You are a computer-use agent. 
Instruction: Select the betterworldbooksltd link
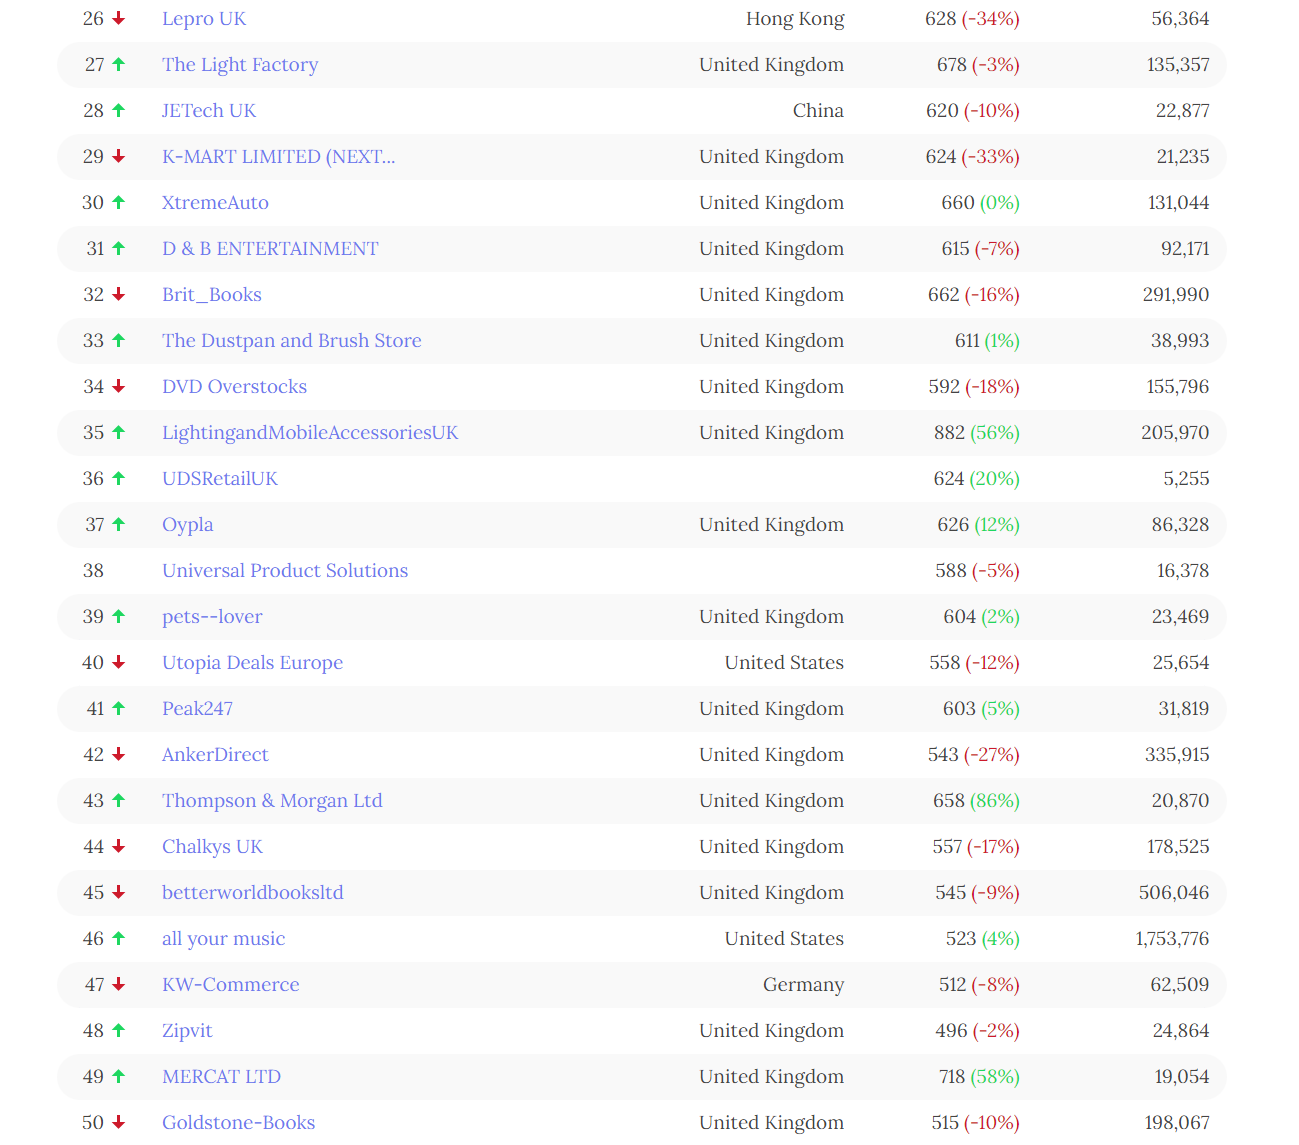click(x=252, y=892)
